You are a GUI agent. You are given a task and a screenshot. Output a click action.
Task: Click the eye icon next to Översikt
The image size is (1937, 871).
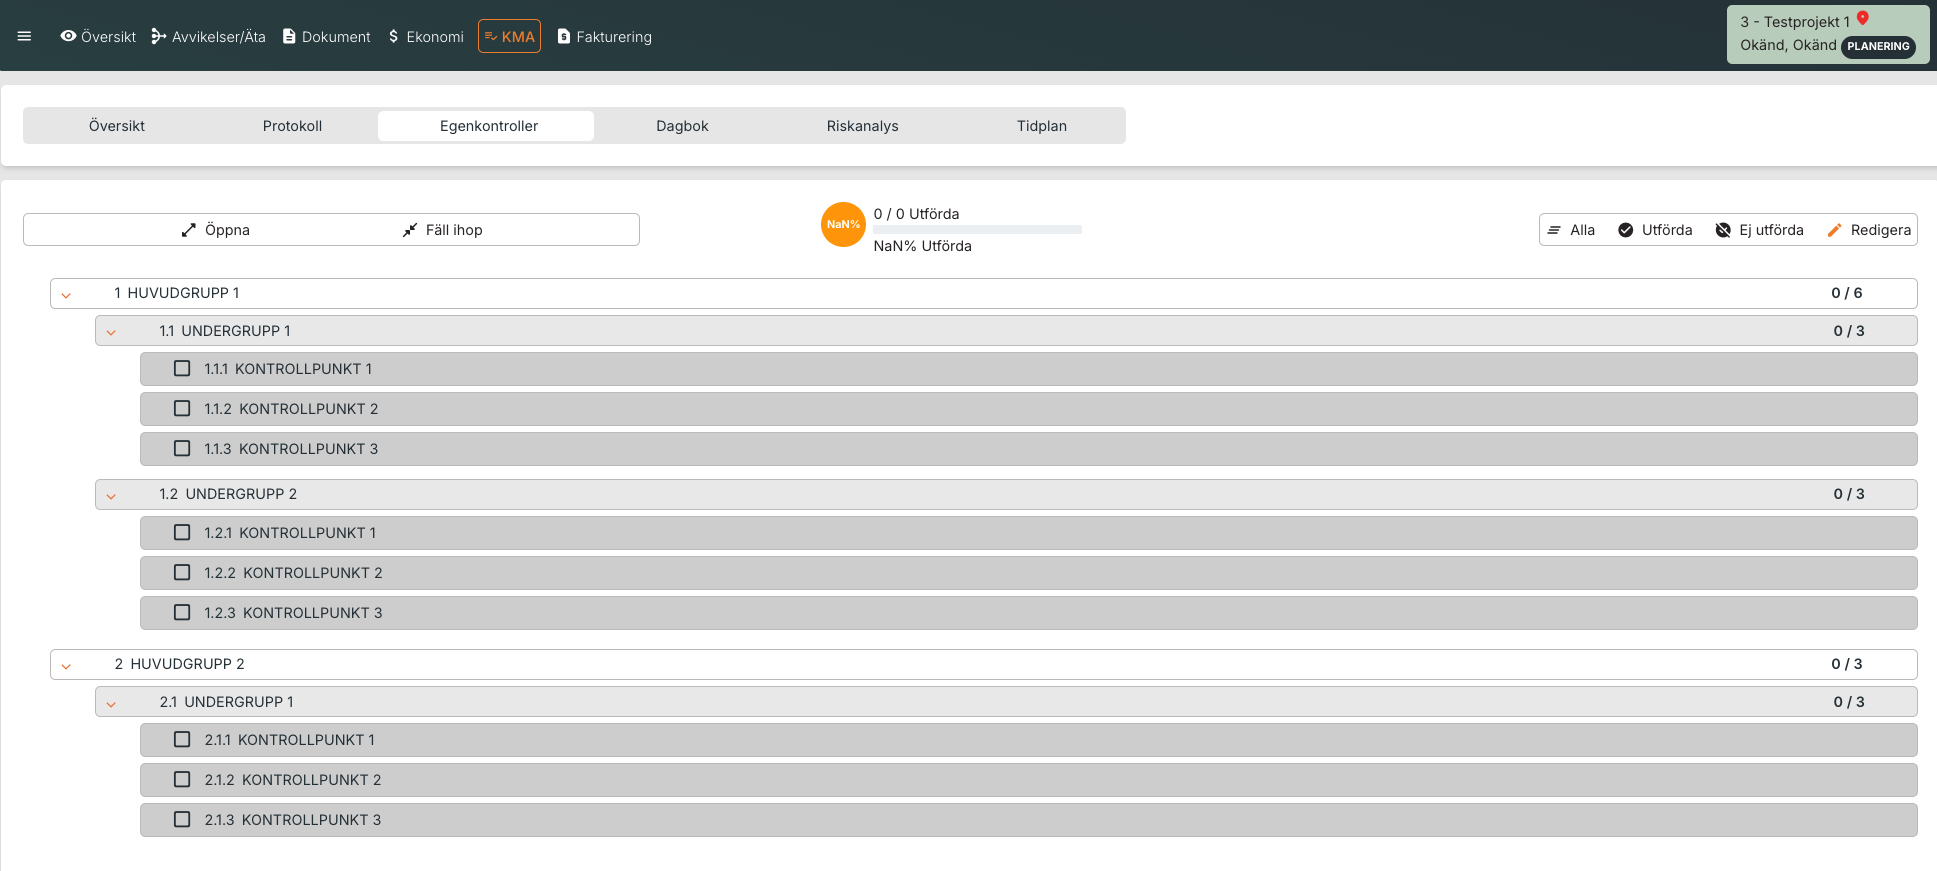68,36
